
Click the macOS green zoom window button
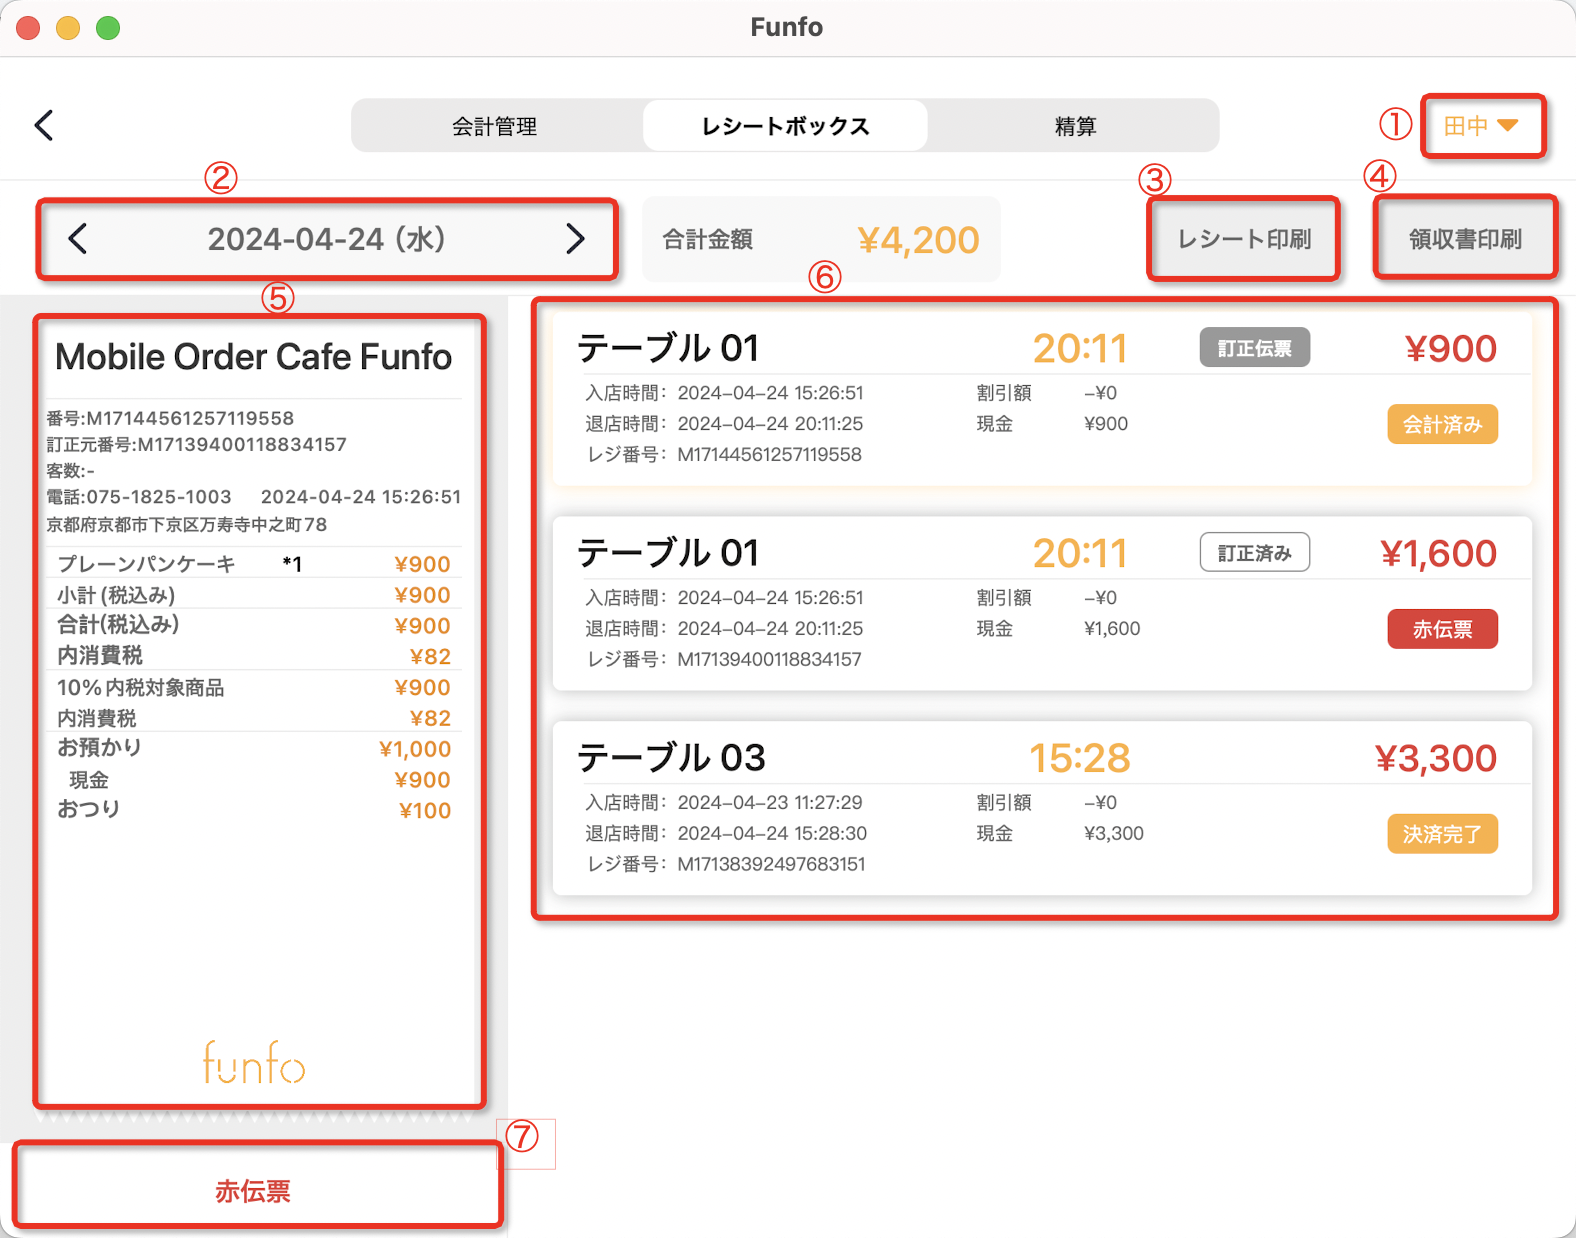108,28
